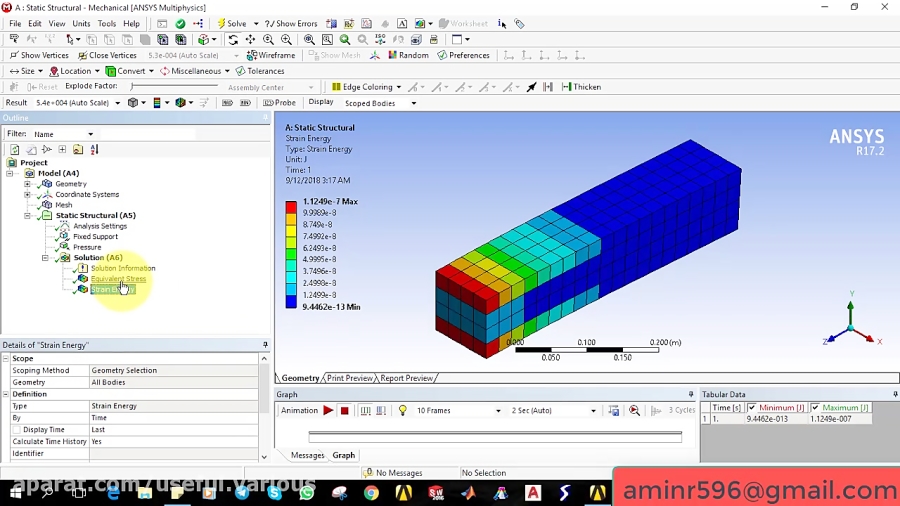This screenshot has height=506, width=900.
Task: Click Show Errors in toolbar
Action: tap(290, 24)
